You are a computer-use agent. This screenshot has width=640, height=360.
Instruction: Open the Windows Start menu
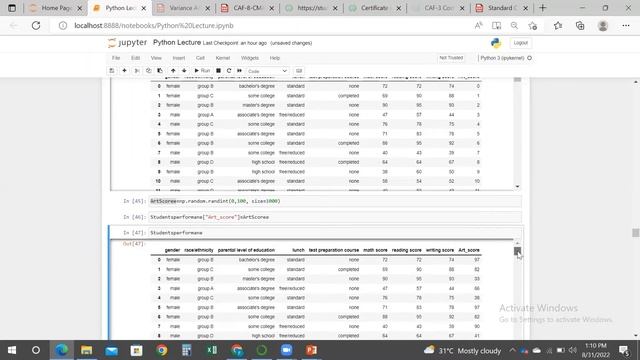click(12, 350)
